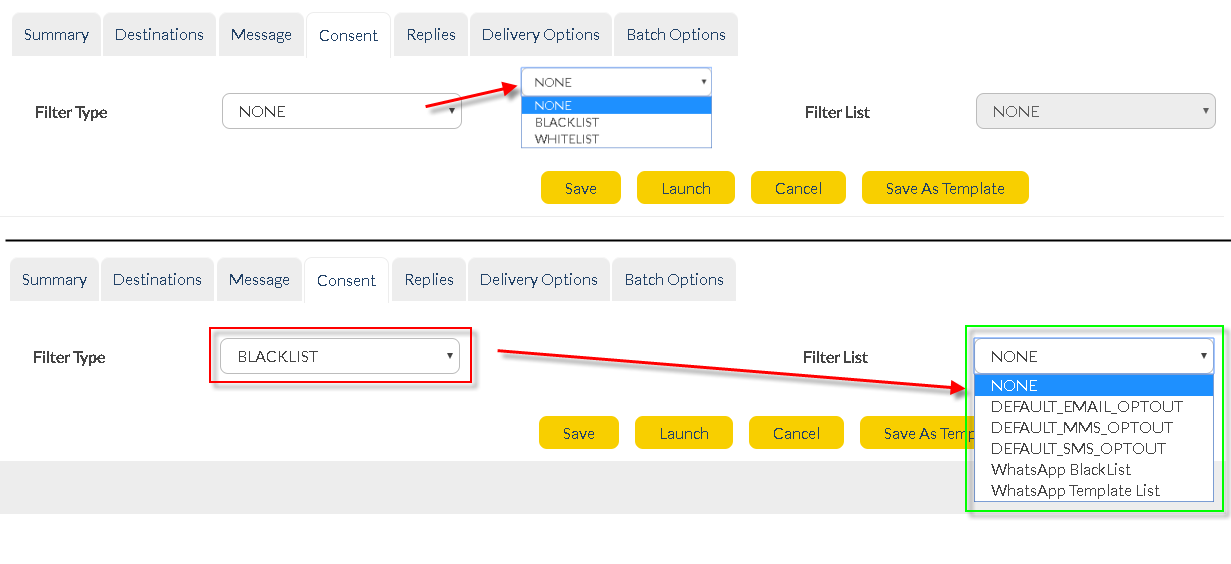The image size is (1231, 564).
Task: Go to the Message tab in the lower panel
Action: point(259,280)
